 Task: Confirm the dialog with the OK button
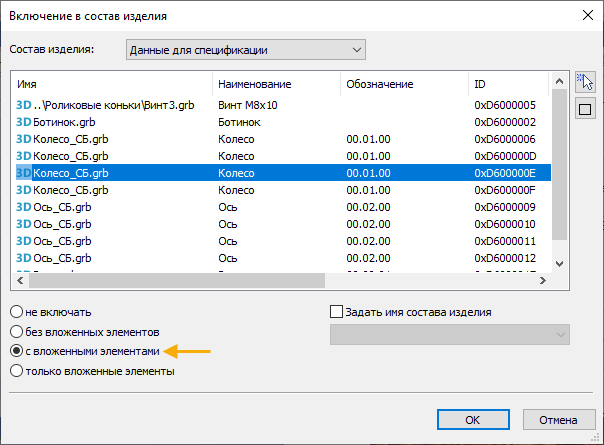tap(473, 419)
